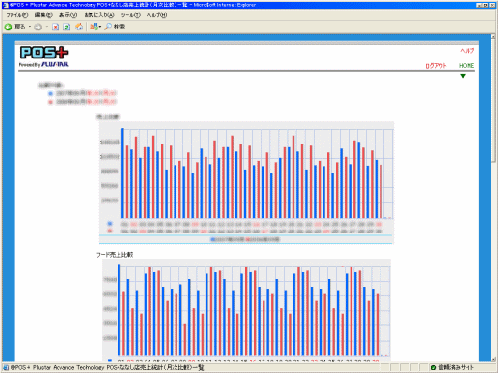The height and width of the screenshot is (373, 498).
Task: Open the ヘルプ(H) menu in menu bar
Action: 157,15
